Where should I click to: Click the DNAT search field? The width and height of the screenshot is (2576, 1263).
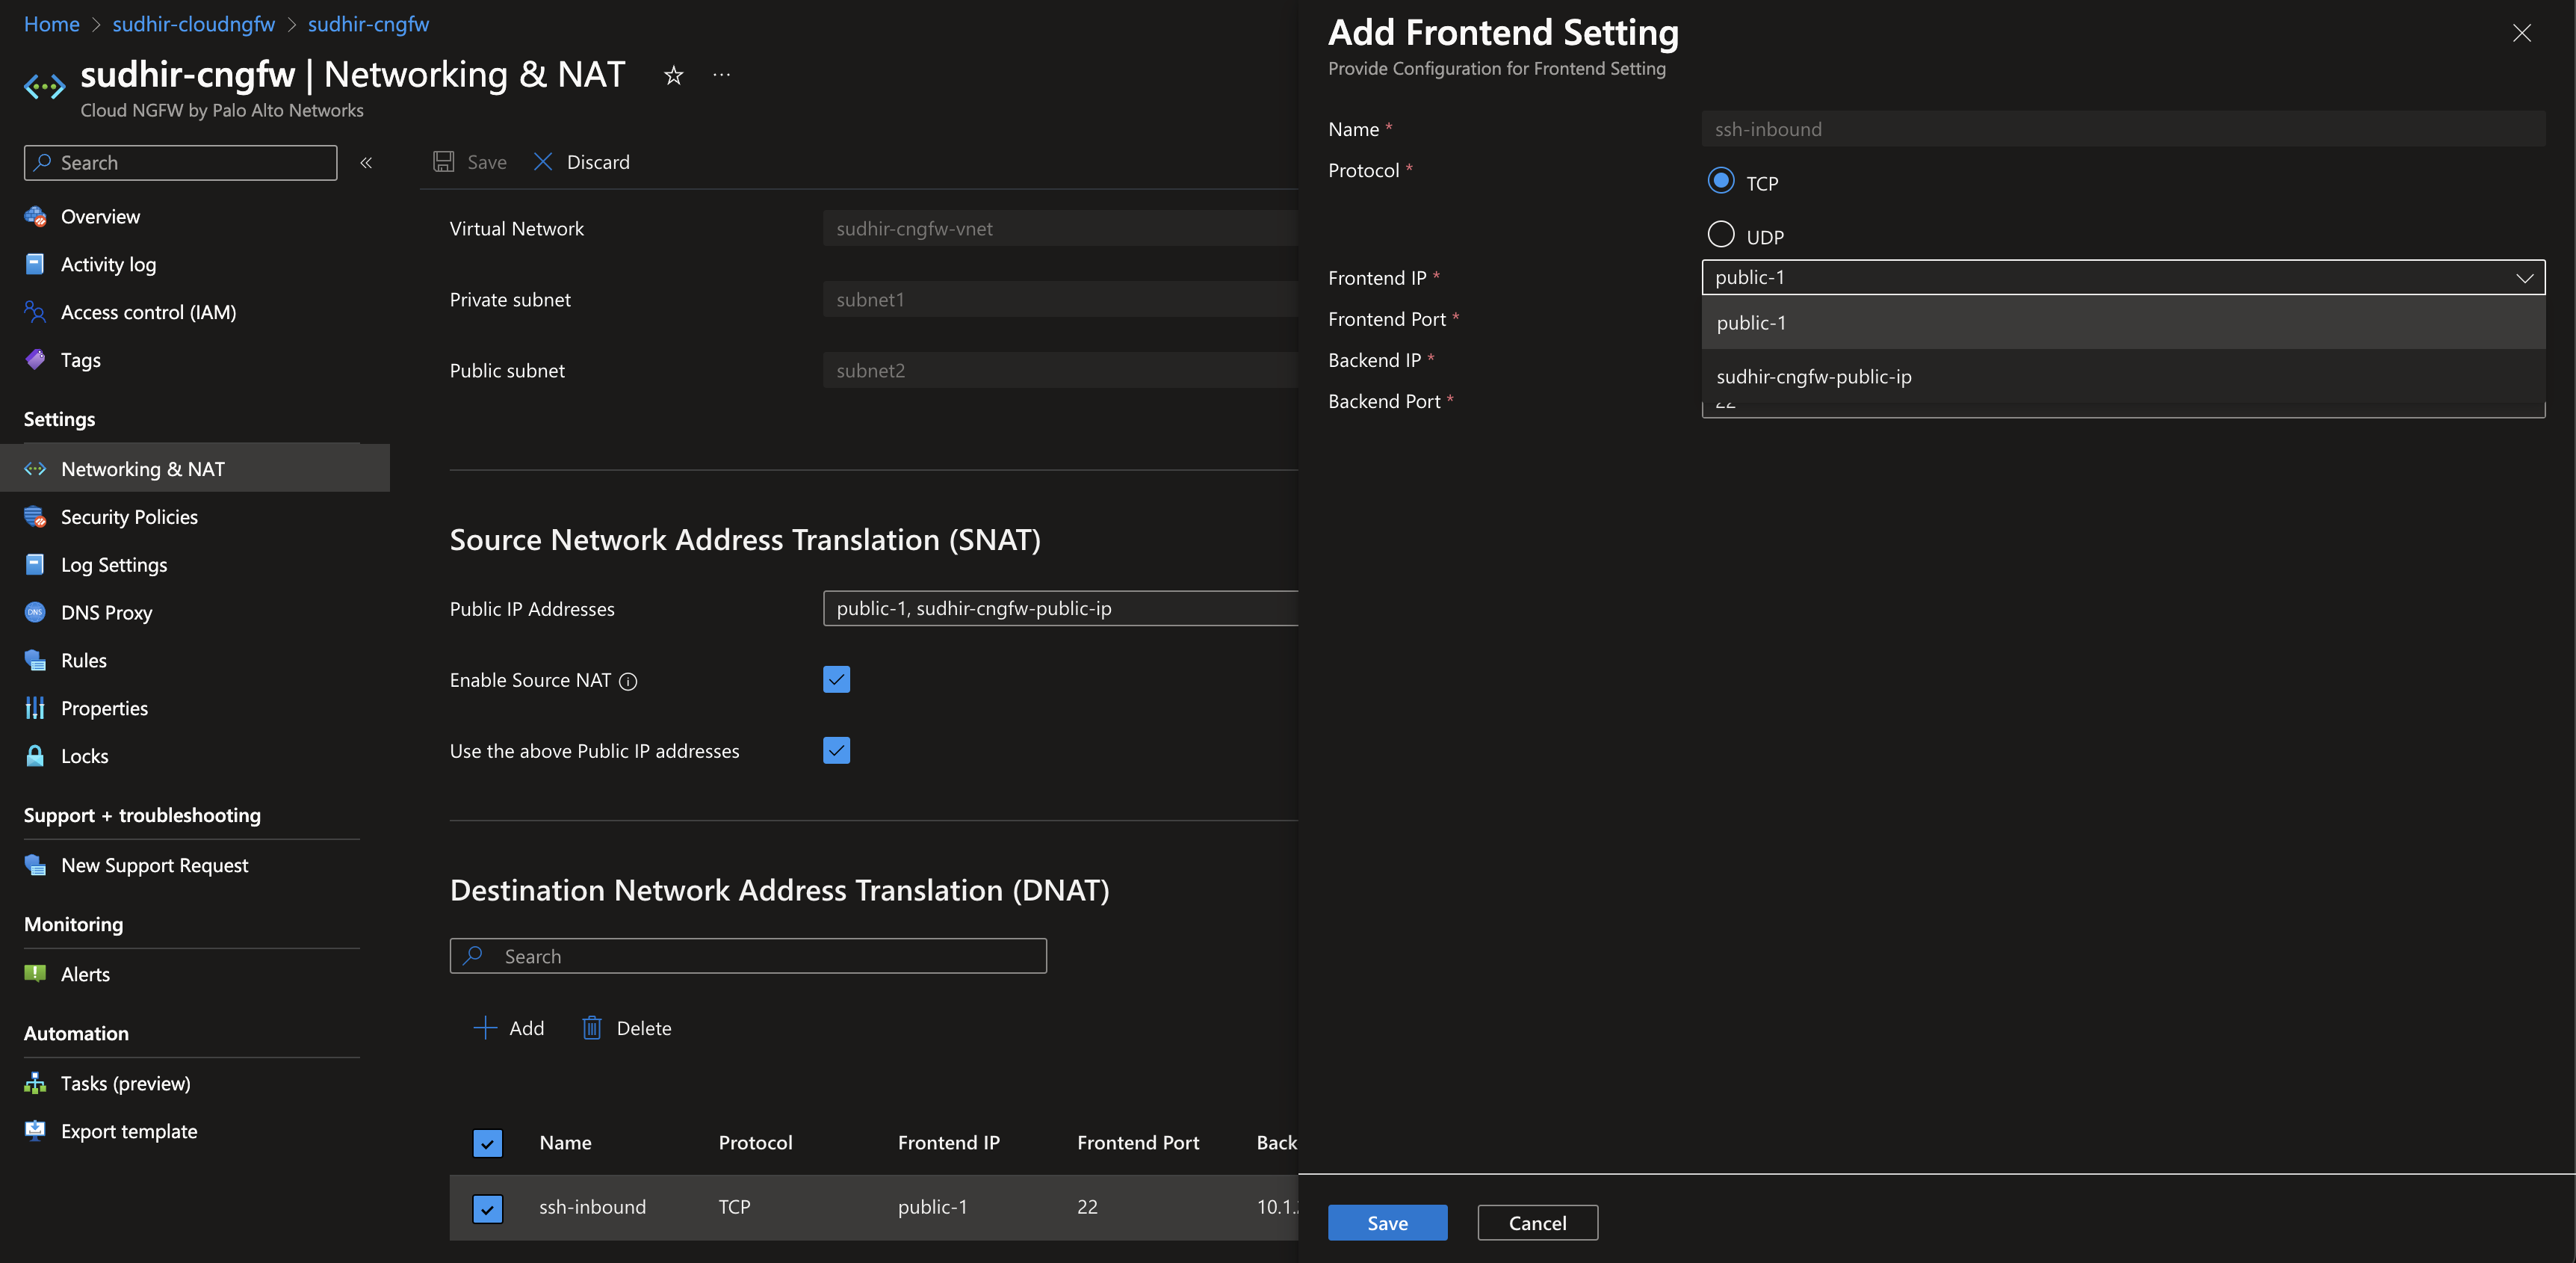point(748,955)
